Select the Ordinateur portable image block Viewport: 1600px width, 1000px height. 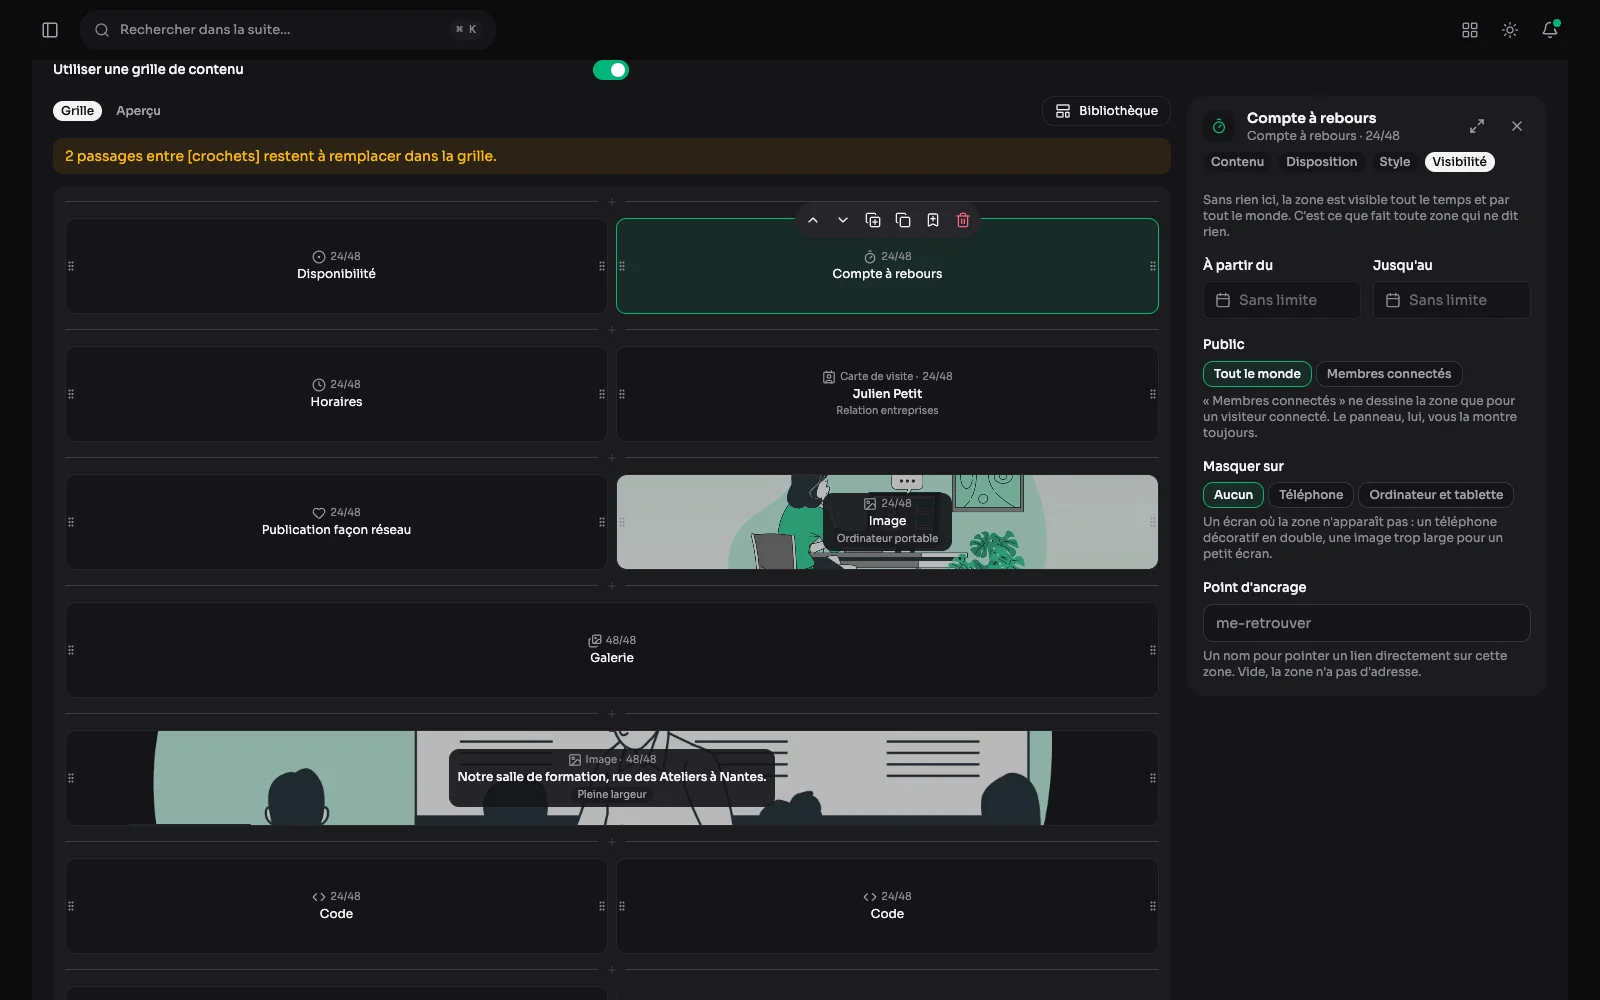point(887,522)
